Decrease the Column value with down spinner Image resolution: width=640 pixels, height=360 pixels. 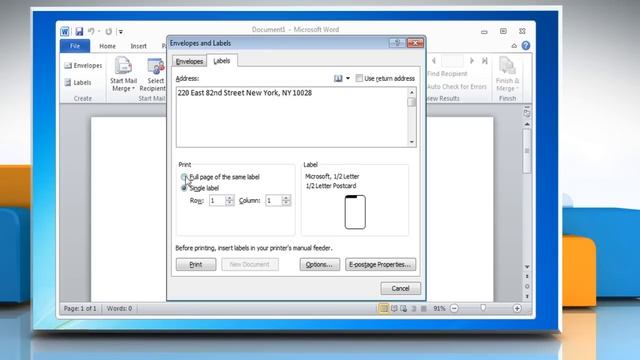[286, 203]
